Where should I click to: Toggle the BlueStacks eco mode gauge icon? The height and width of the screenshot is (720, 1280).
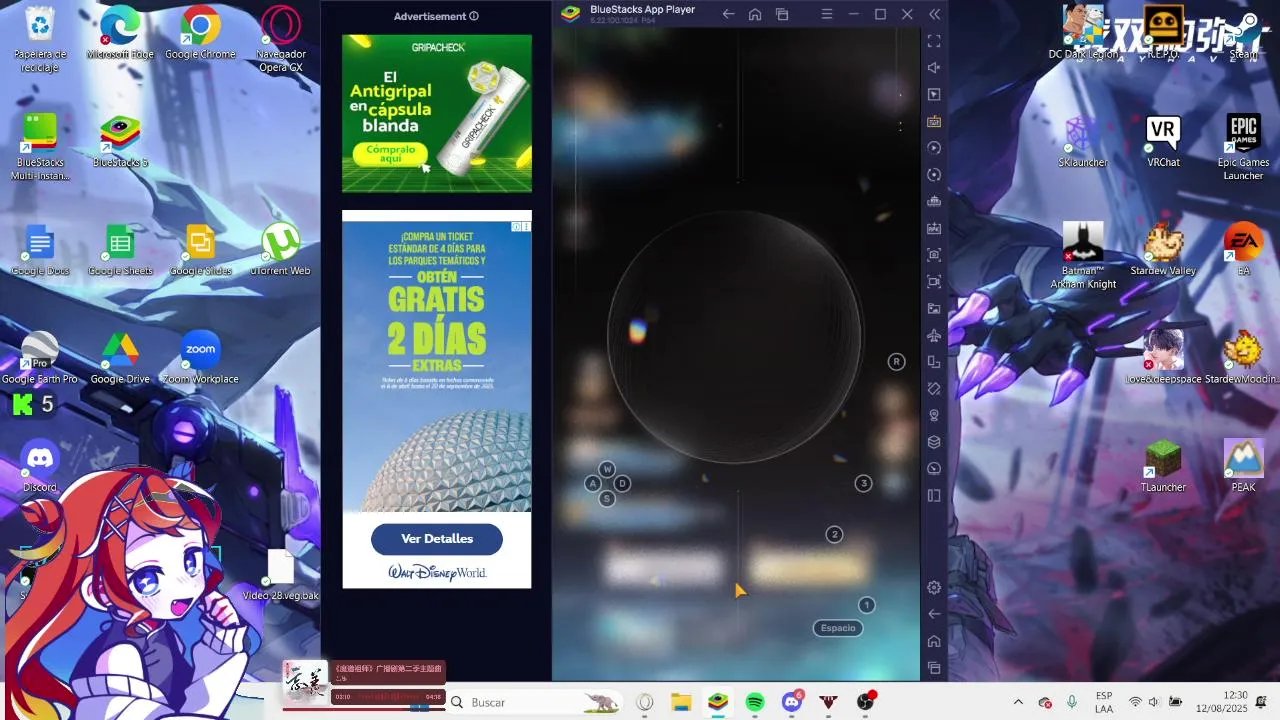pyautogui.click(x=934, y=468)
